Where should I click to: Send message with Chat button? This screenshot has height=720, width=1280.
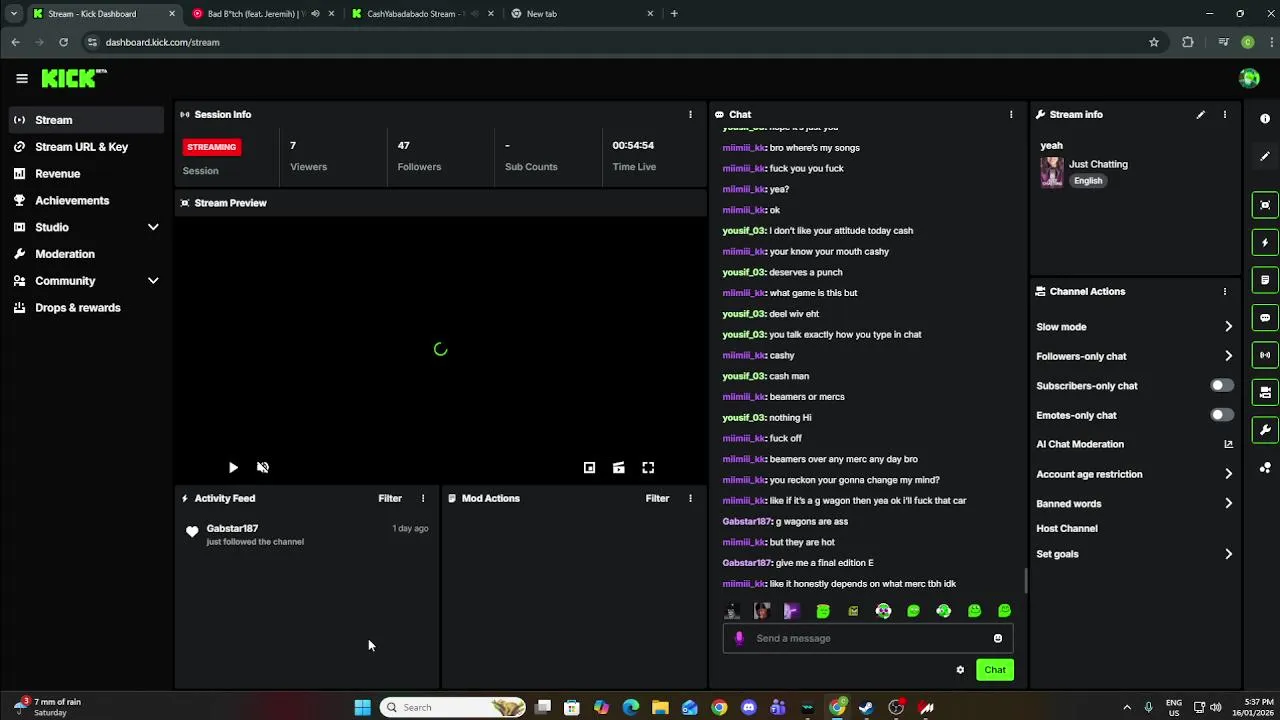pos(995,670)
